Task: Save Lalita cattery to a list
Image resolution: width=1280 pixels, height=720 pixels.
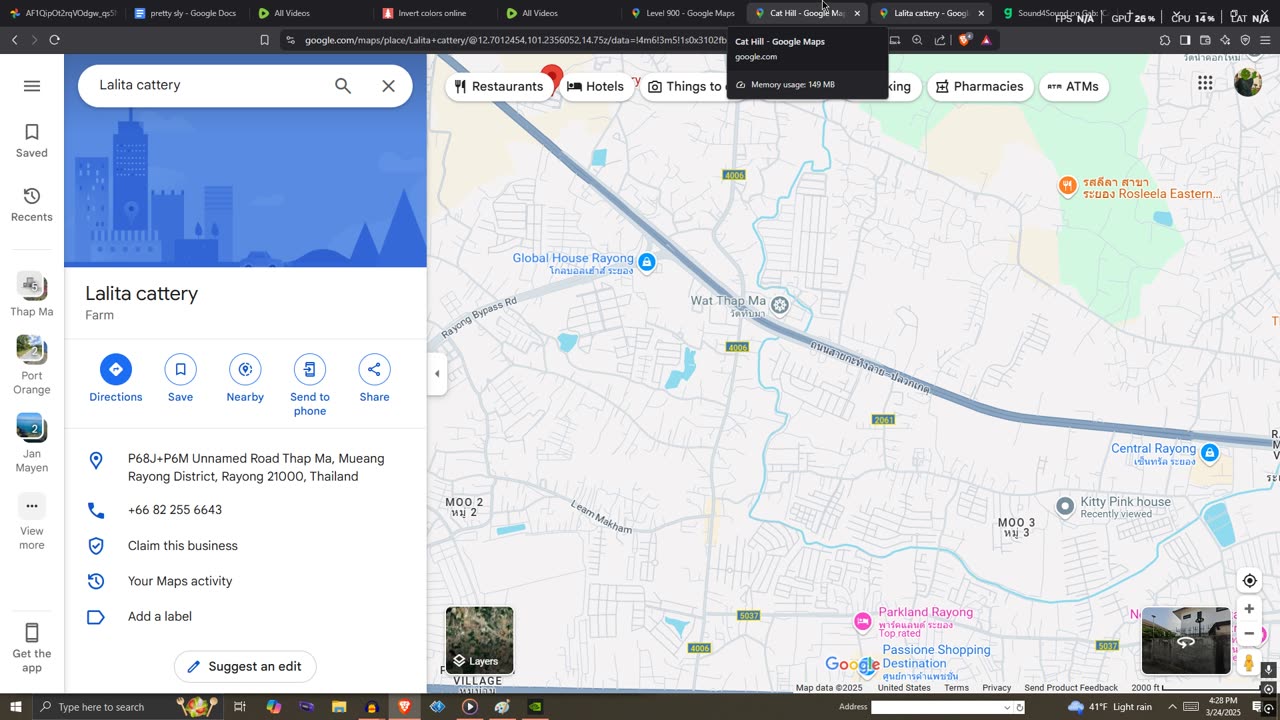Action: (x=180, y=378)
